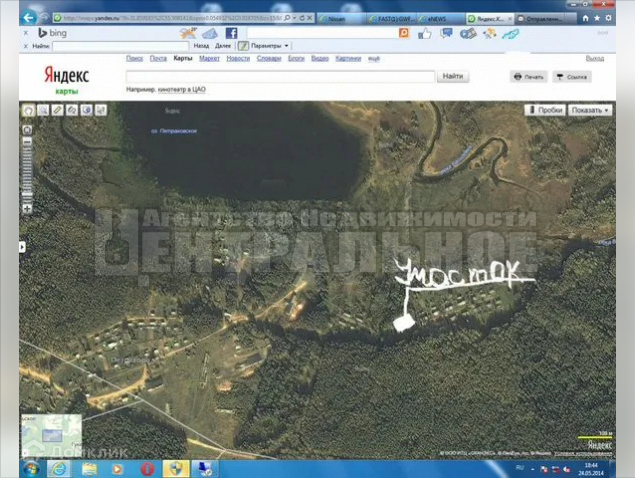Open the Показать layers dropdown
The height and width of the screenshot is (478, 635).
(590, 110)
